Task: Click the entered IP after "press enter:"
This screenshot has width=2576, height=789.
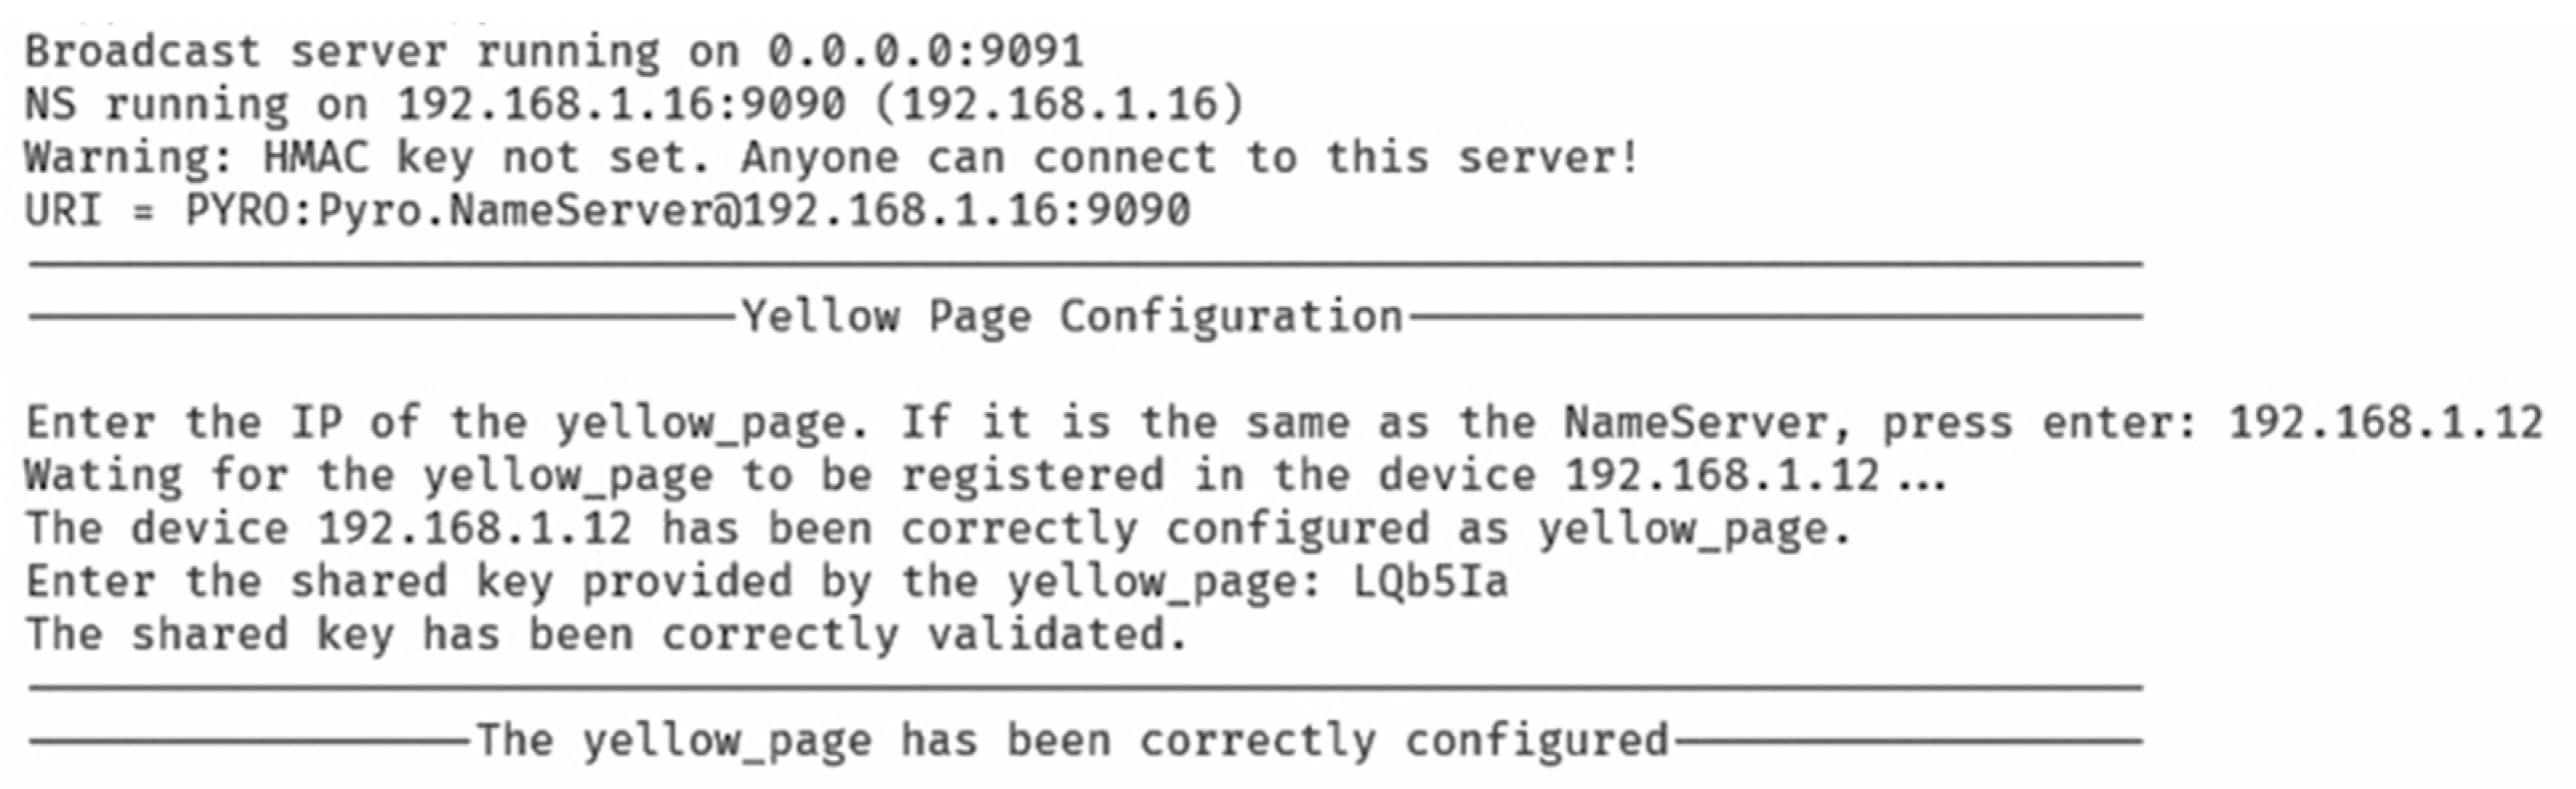Action: click(x=2385, y=423)
